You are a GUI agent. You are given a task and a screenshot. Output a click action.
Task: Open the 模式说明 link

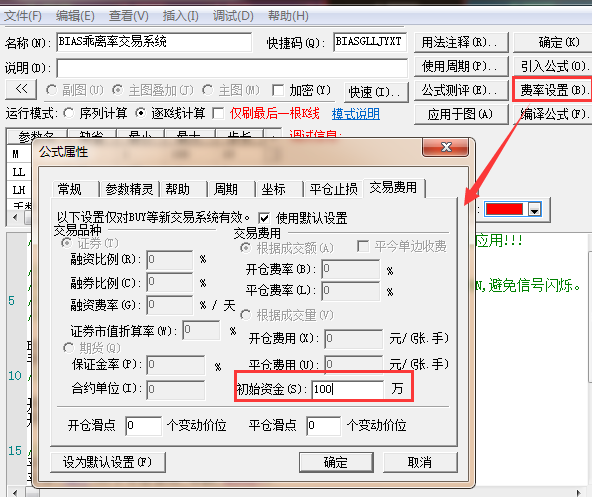point(356,114)
